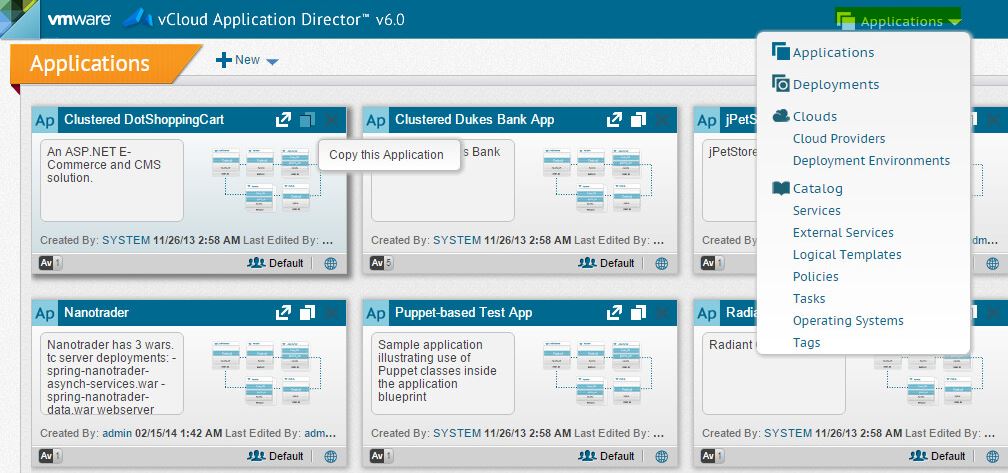Screen dimensions: 1008x473
Task: Open Puppet-based Test App pop-out icon
Action: pyautogui.click(x=615, y=312)
